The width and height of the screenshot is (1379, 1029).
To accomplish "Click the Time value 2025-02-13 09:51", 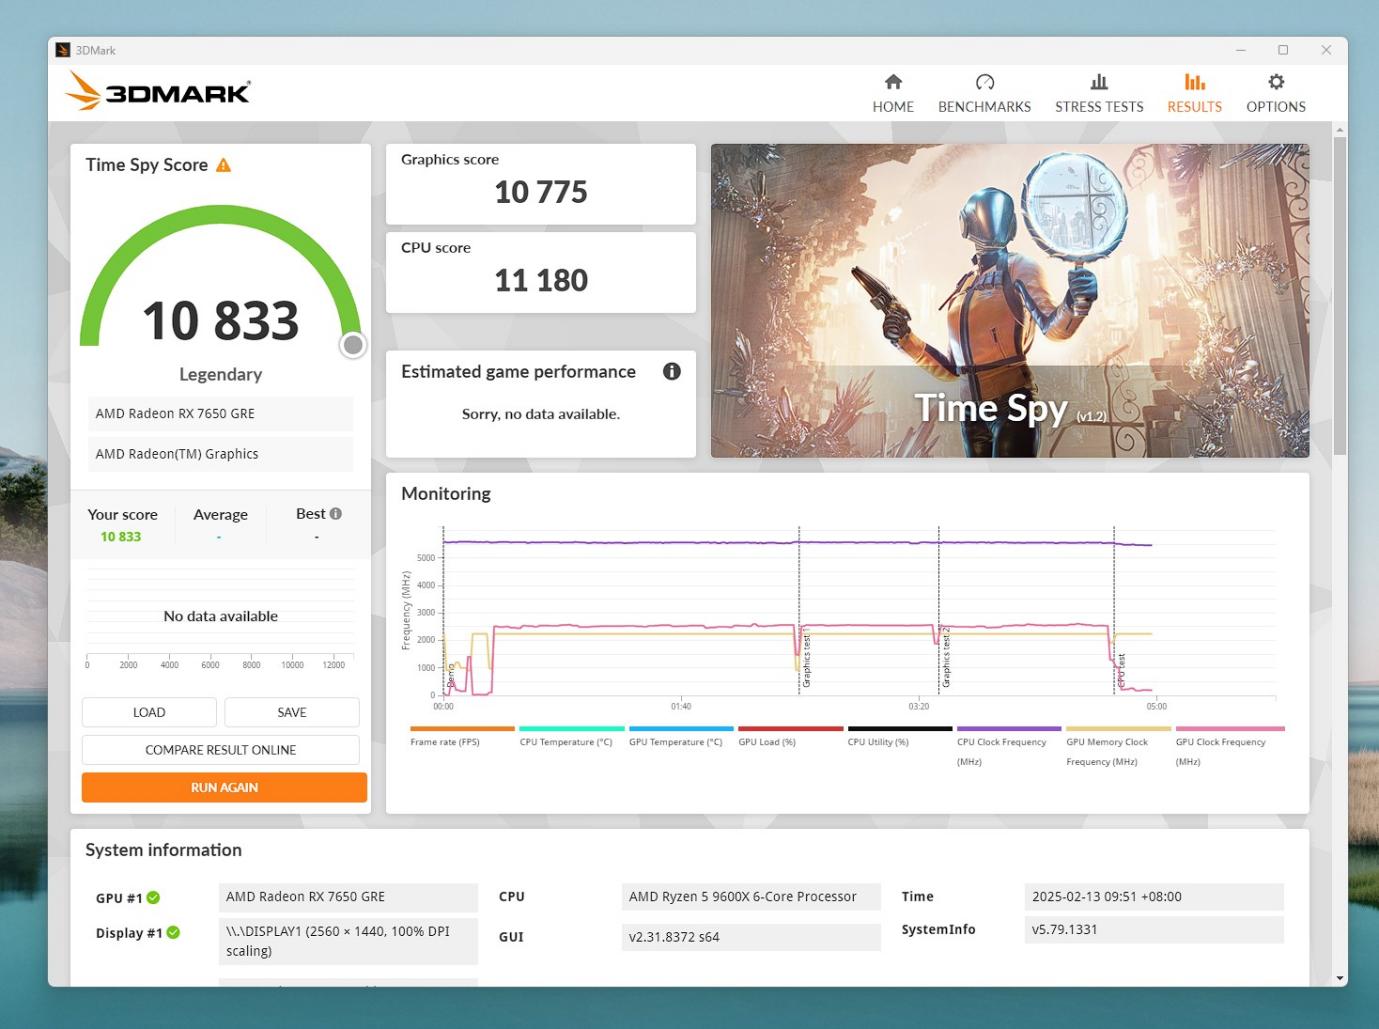I will 1153,897.
